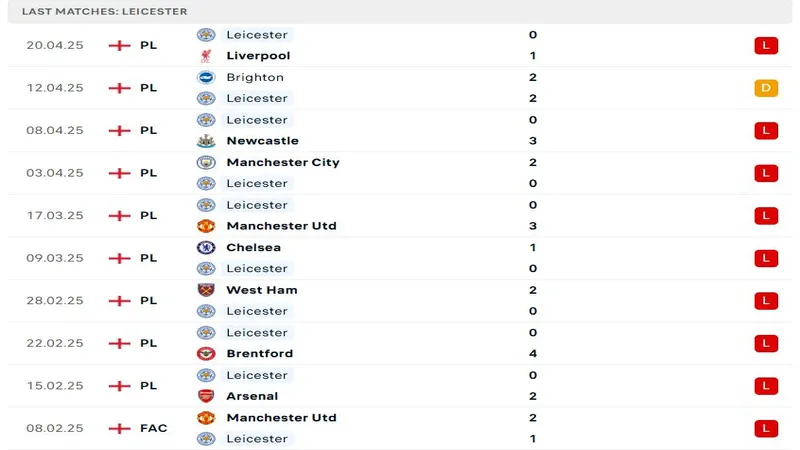
Task: Click the red L badge for Liverpool match
Action: (x=766, y=45)
